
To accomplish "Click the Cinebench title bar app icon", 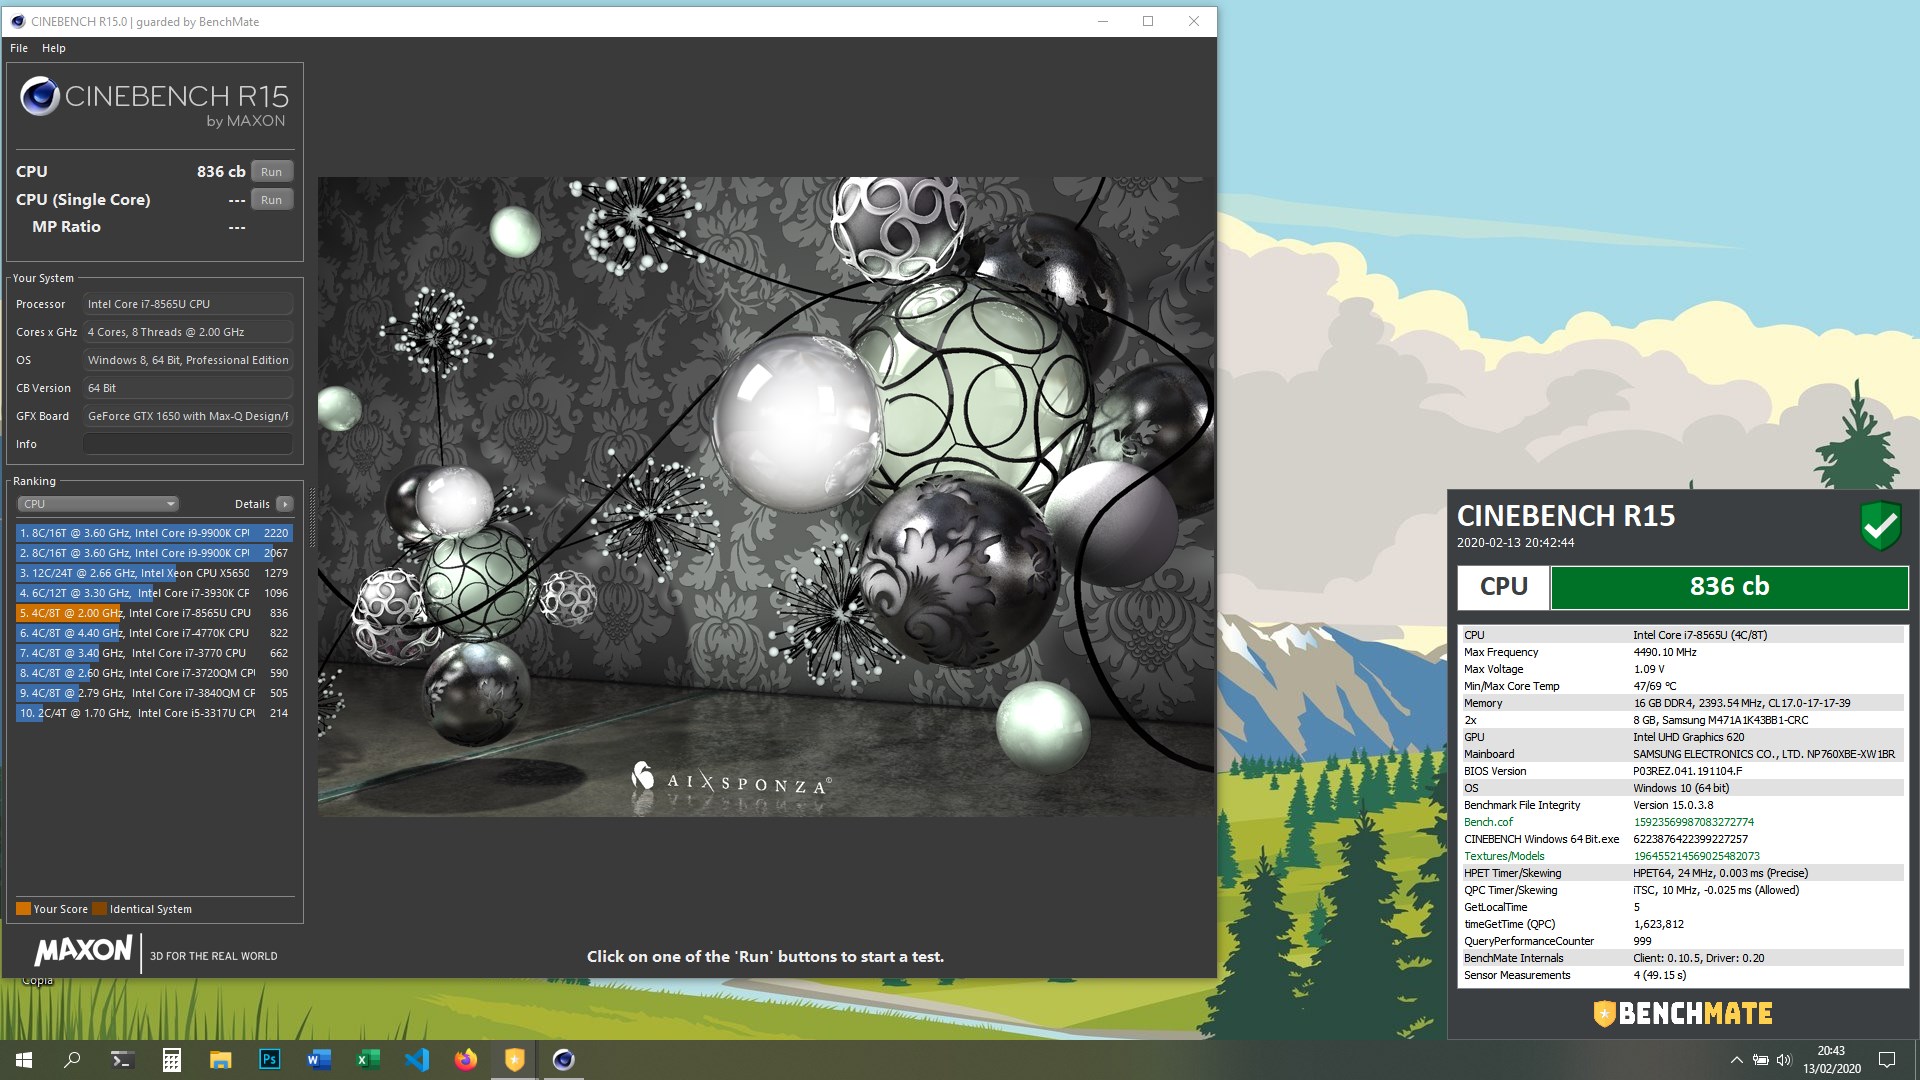I will (x=17, y=21).
